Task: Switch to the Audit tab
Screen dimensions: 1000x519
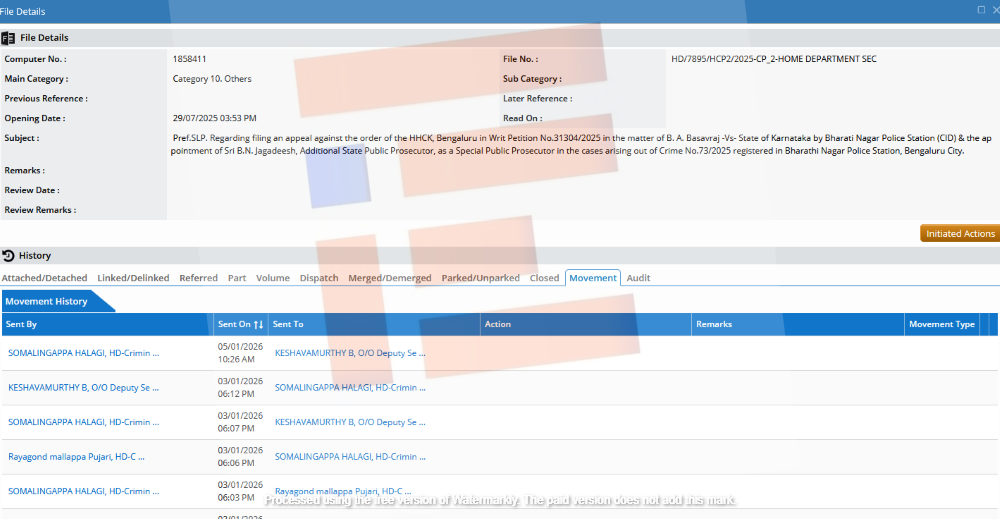Action: tap(638, 278)
